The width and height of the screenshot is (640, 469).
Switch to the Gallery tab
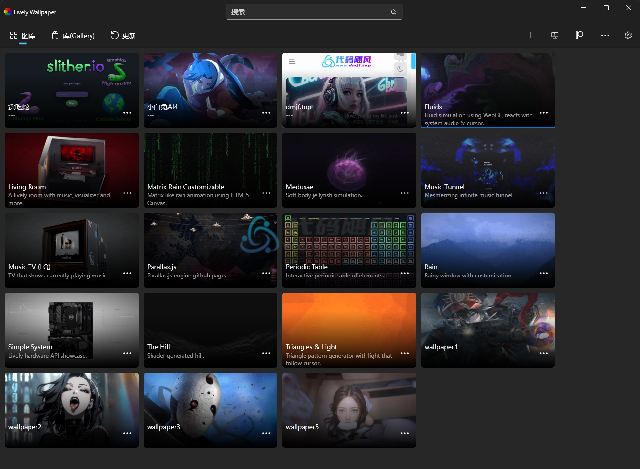[73, 36]
